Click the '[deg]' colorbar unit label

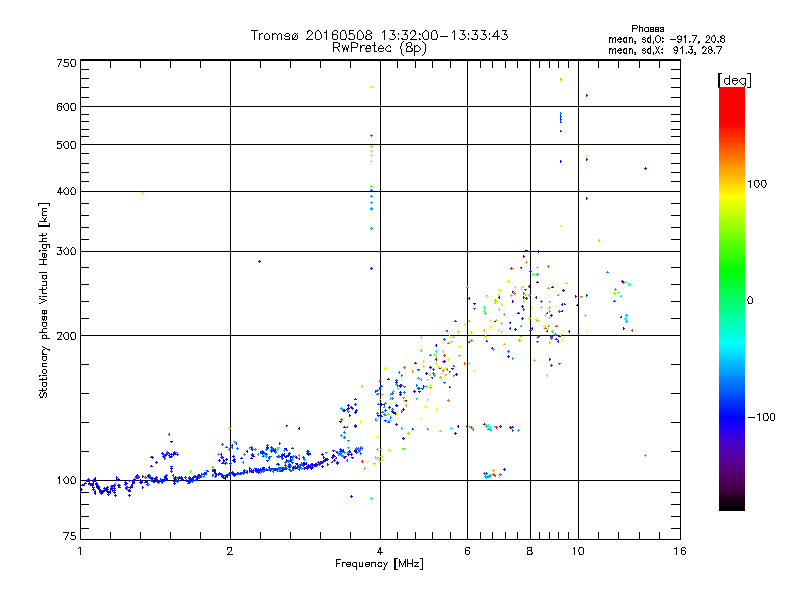tap(734, 80)
